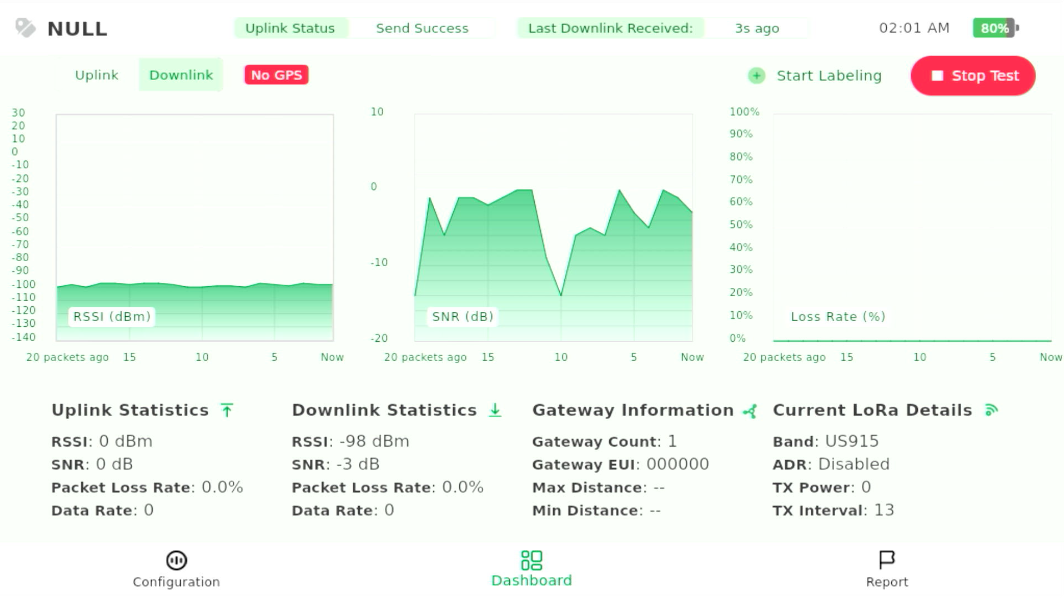The height and width of the screenshot is (598, 1064).
Task: Click the green plus icon beside Start Labeling
Action: (x=757, y=76)
